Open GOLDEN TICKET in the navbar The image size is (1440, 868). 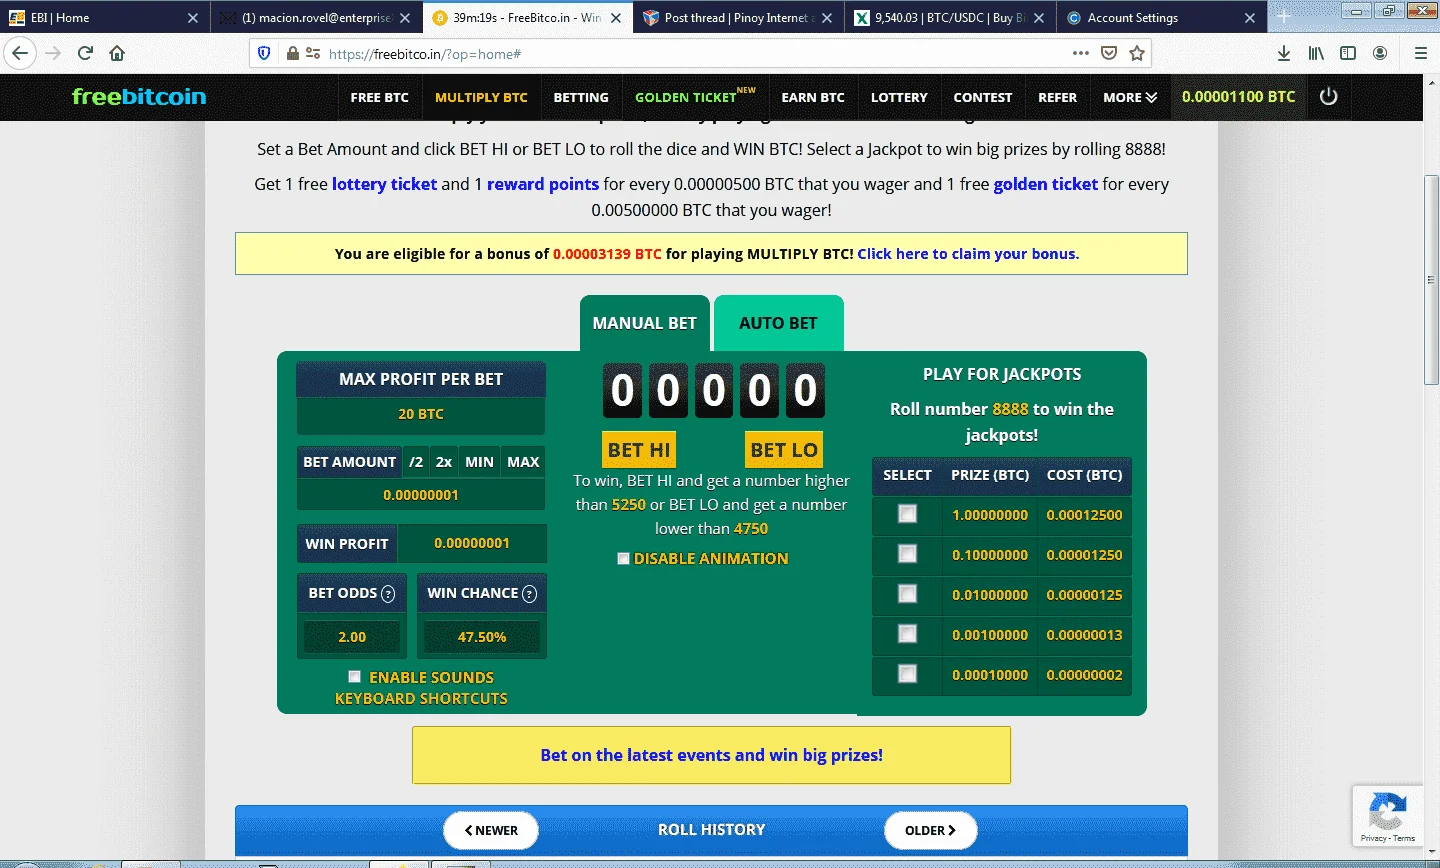coord(695,97)
